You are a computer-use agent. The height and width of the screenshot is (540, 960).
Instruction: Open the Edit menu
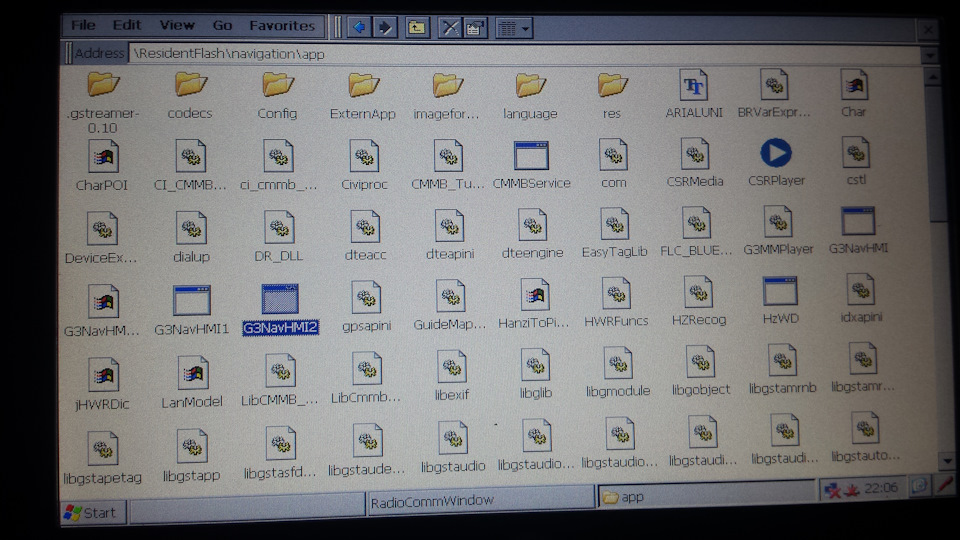[x=127, y=25]
